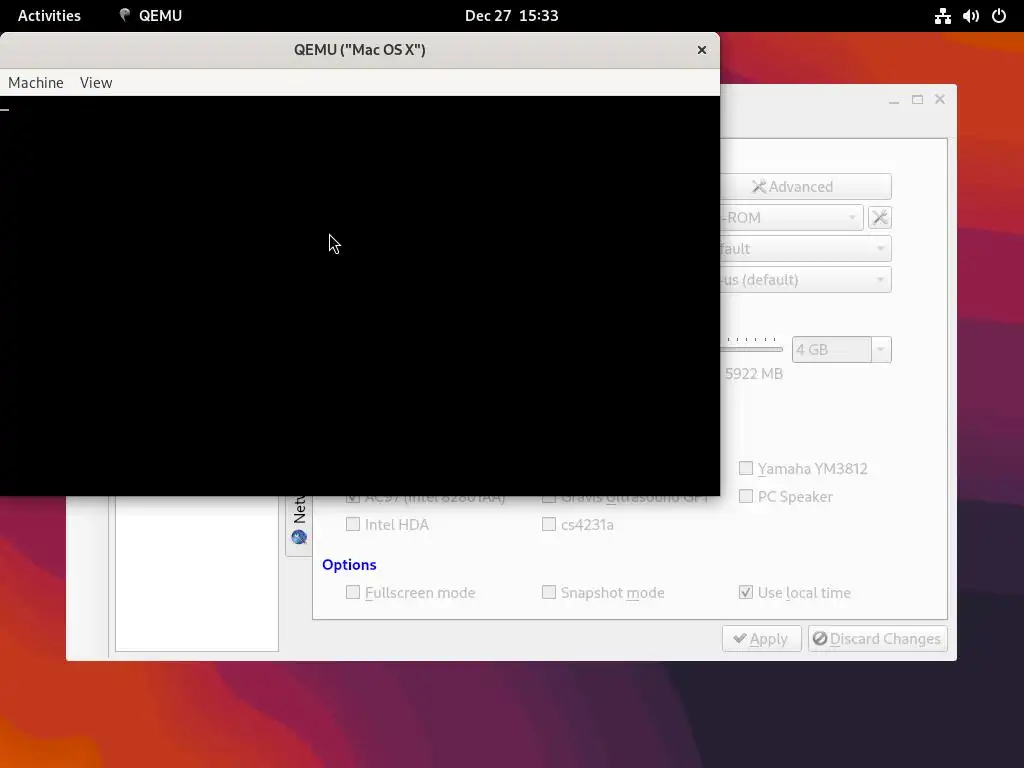Viewport: 1024px width, 768px height.
Task: Maximize the background settings window
Action: [x=918, y=99]
